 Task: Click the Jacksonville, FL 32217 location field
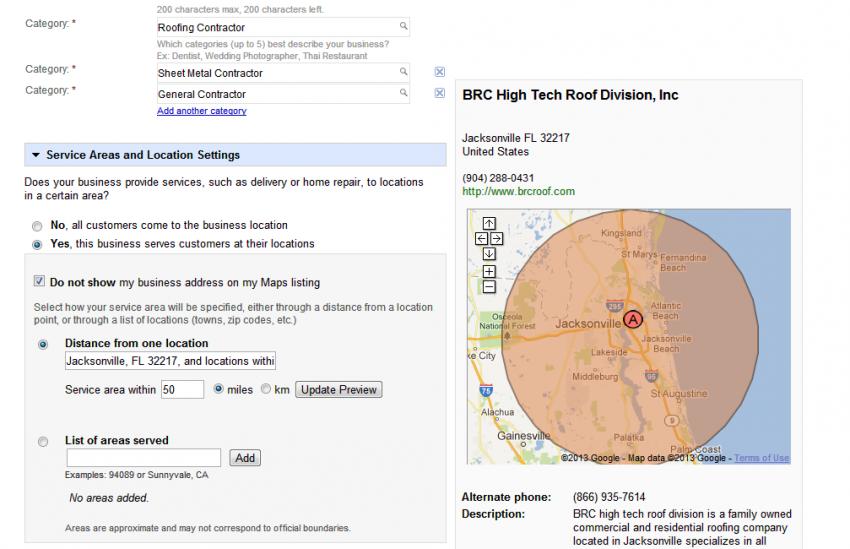[170, 361]
